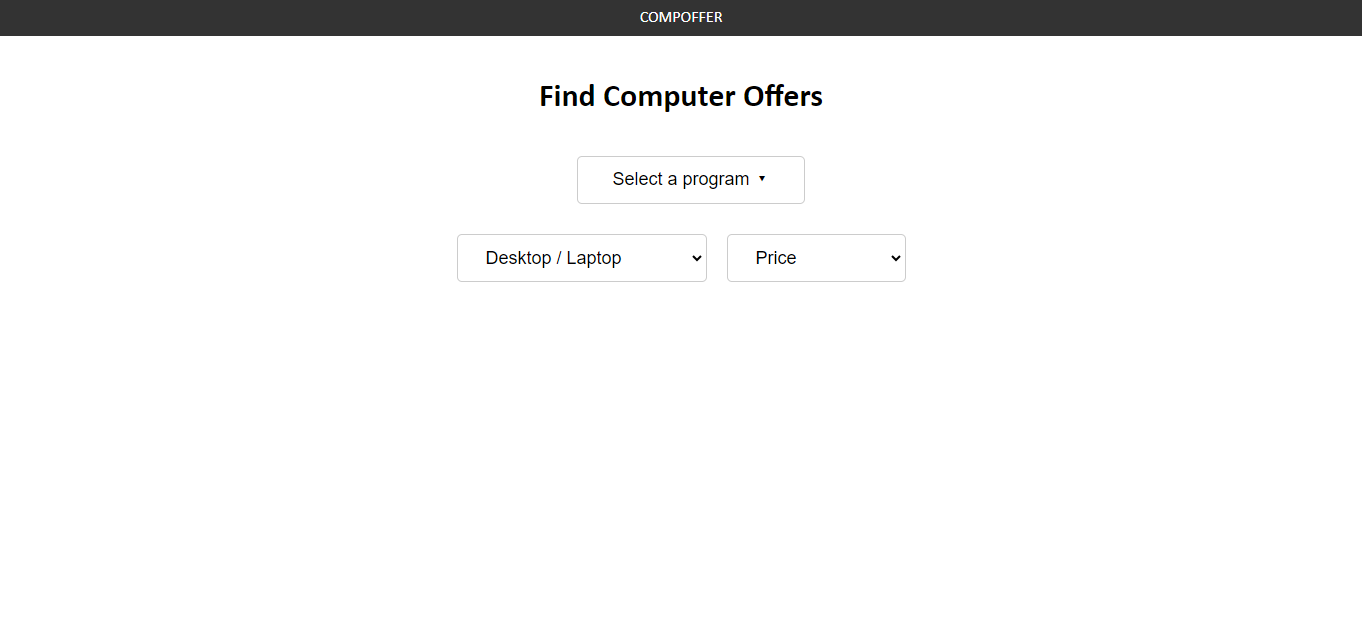Open the price filter control

pos(816,257)
